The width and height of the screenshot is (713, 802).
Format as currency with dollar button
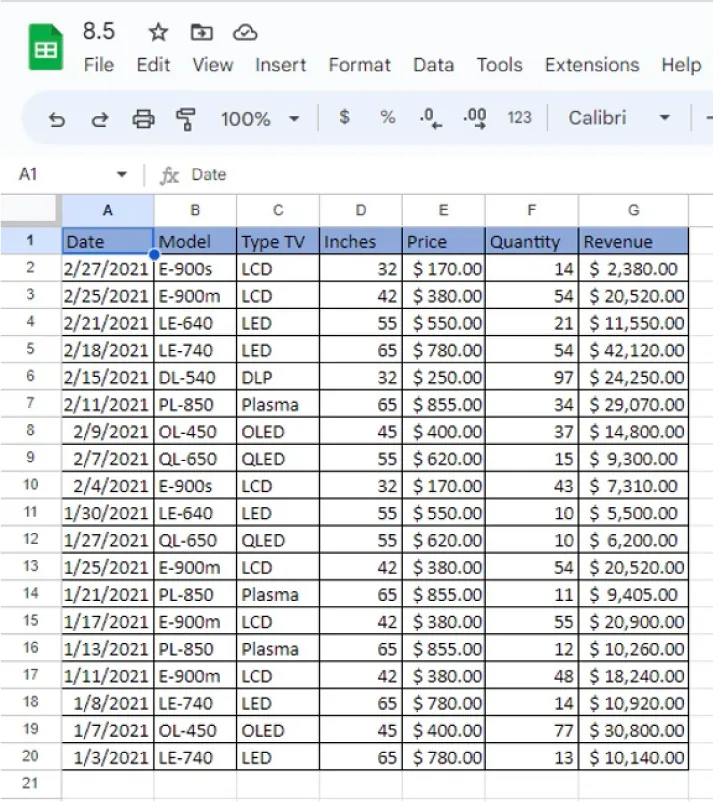point(344,118)
